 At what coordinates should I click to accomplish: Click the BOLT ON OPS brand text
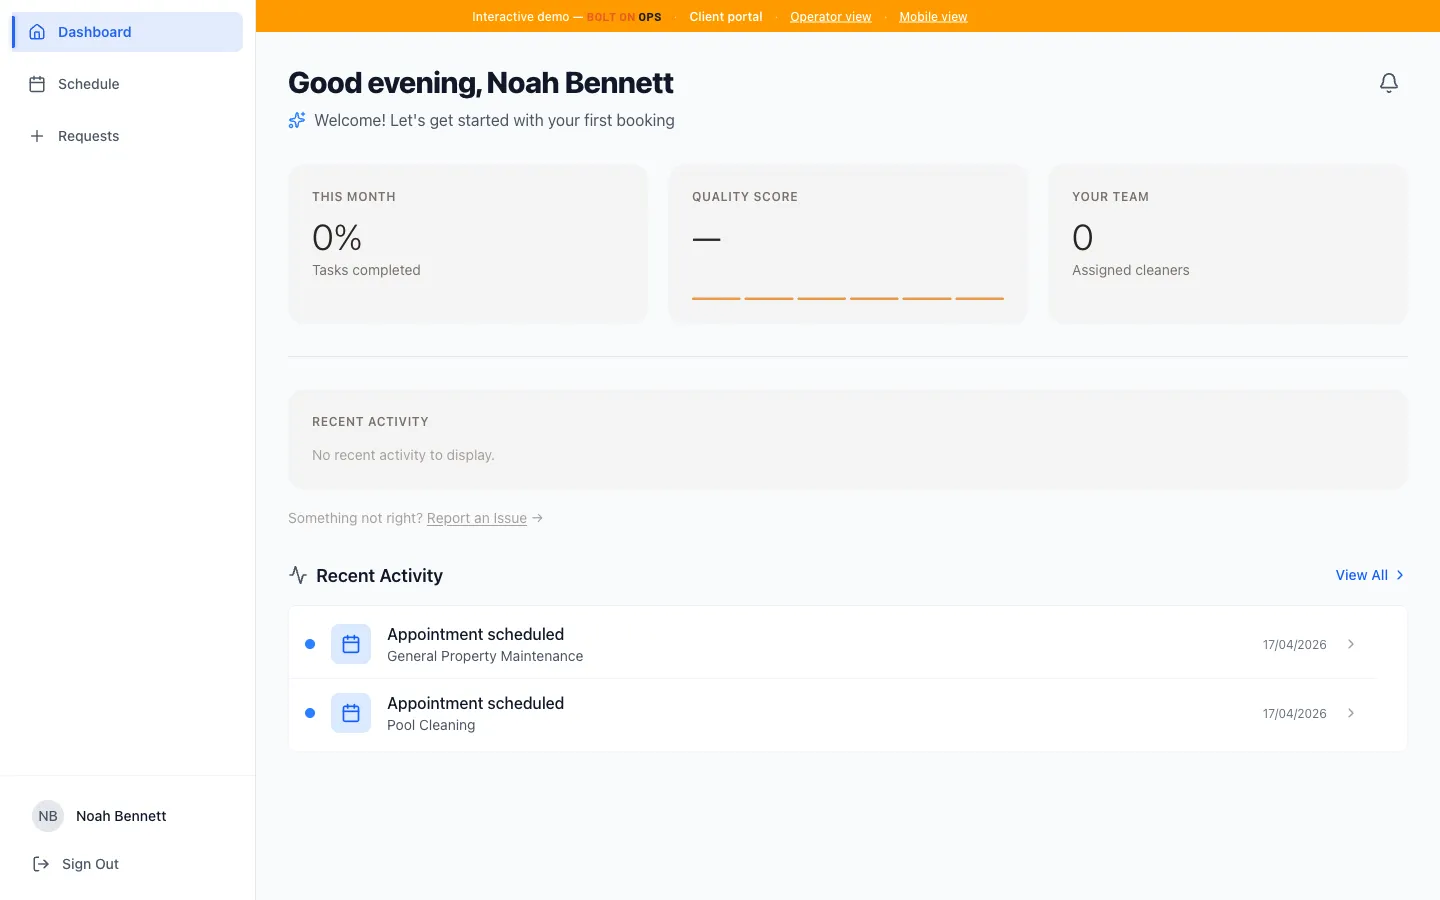(x=624, y=17)
